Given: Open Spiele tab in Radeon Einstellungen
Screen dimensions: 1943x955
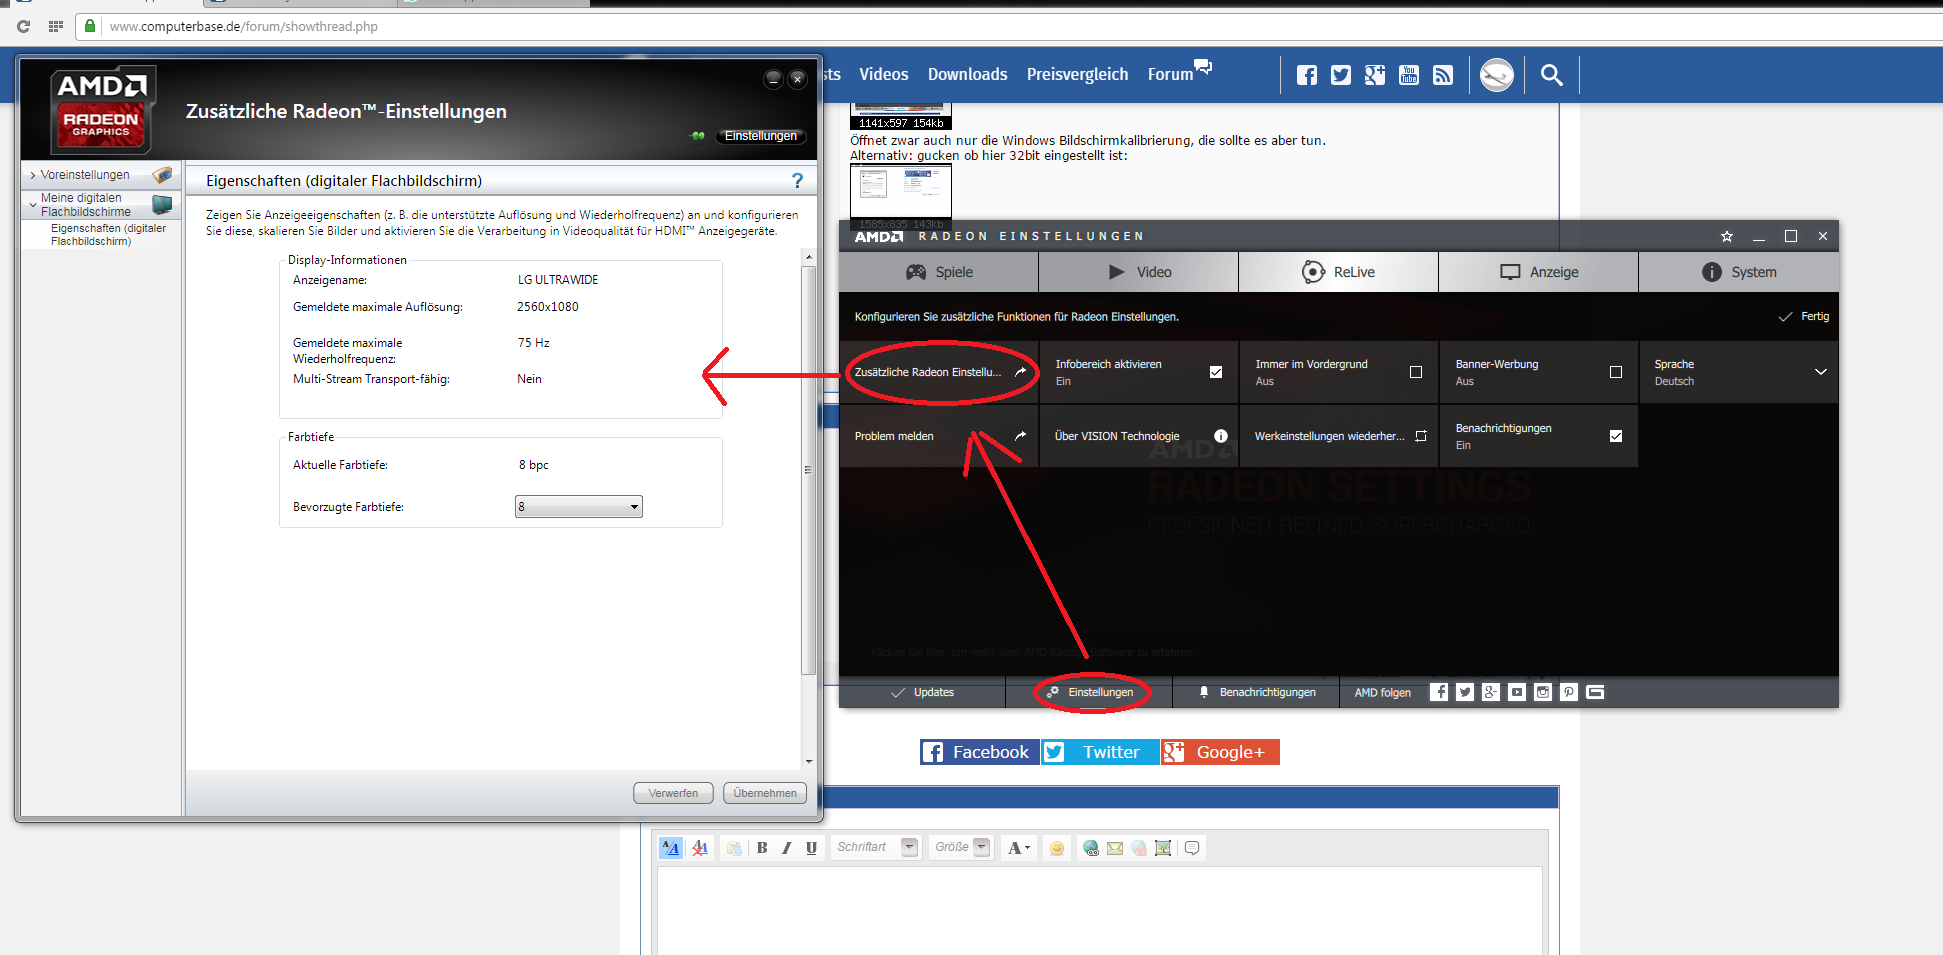Looking at the screenshot, I should point(939,272).
